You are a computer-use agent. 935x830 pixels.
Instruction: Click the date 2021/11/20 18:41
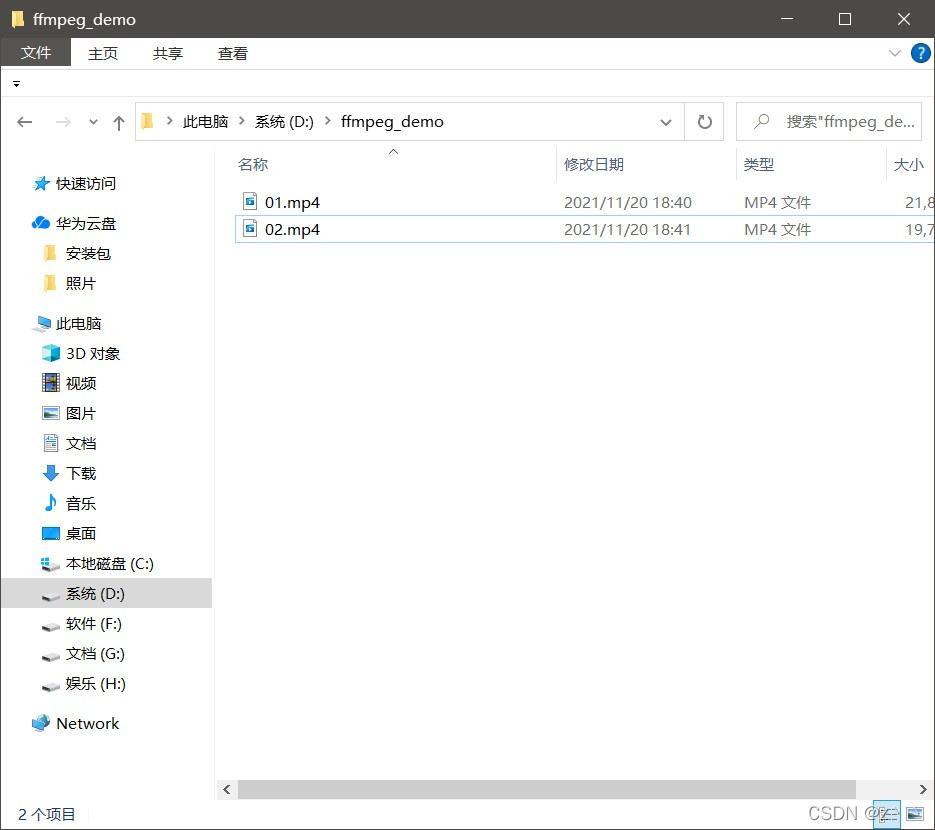[x=627, y=230]
